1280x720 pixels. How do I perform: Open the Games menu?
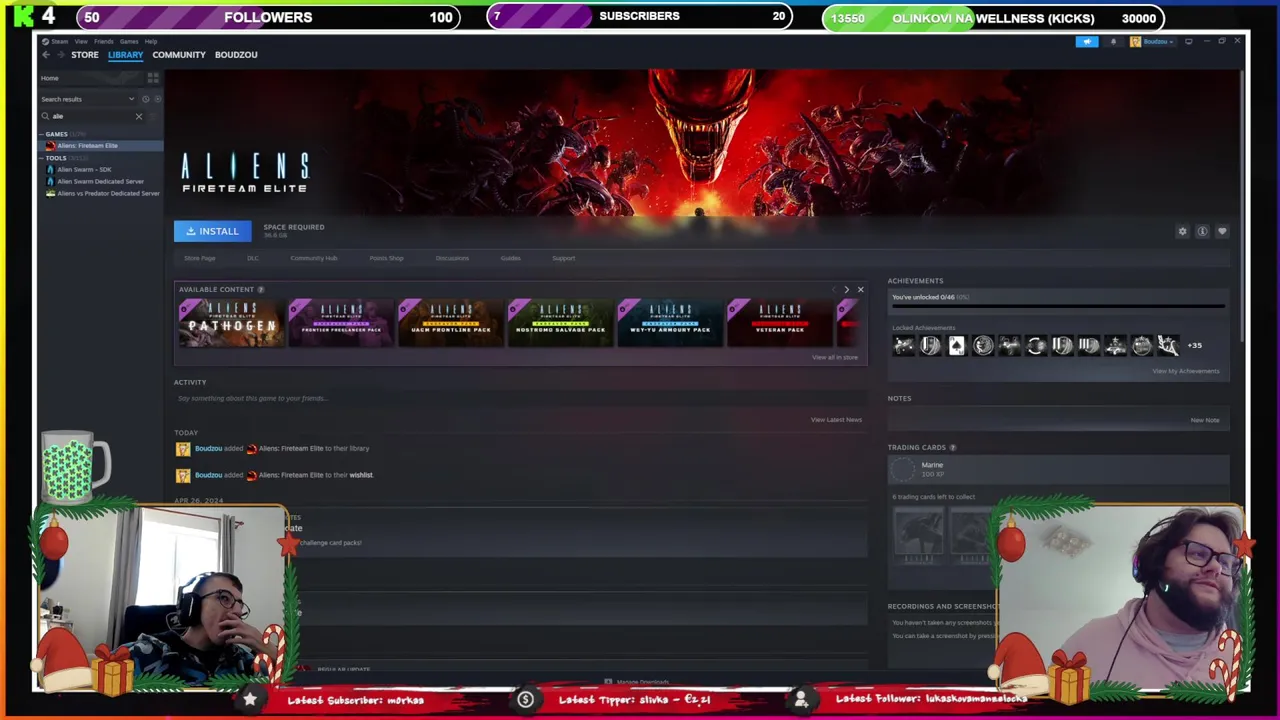(130, 42)
